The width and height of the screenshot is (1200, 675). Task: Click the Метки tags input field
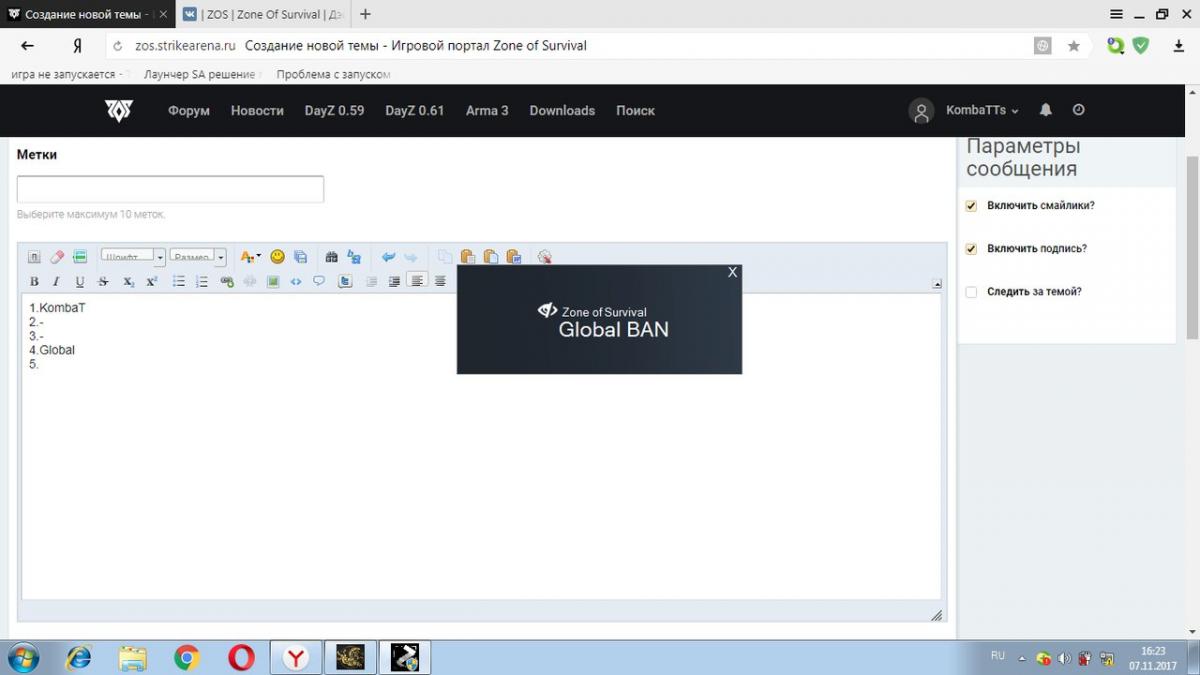click(x=170, y=189)
